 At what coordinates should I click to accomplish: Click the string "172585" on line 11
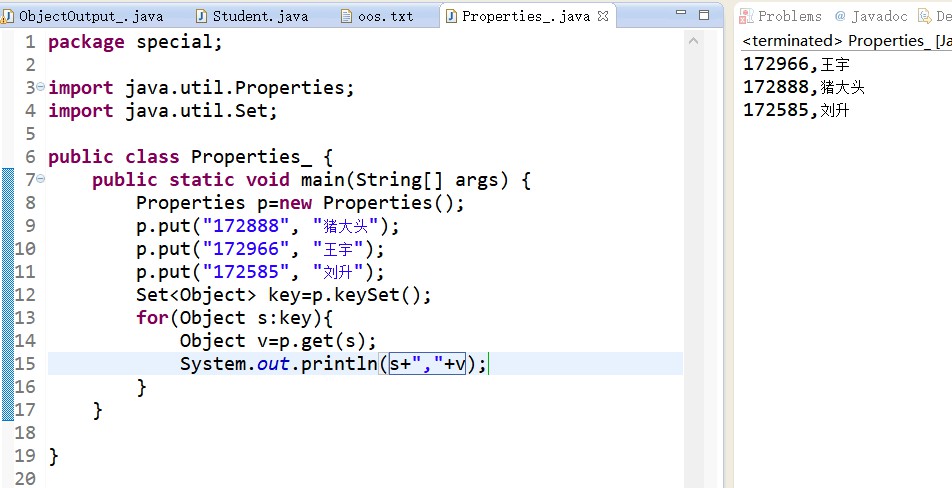point(245,272)
